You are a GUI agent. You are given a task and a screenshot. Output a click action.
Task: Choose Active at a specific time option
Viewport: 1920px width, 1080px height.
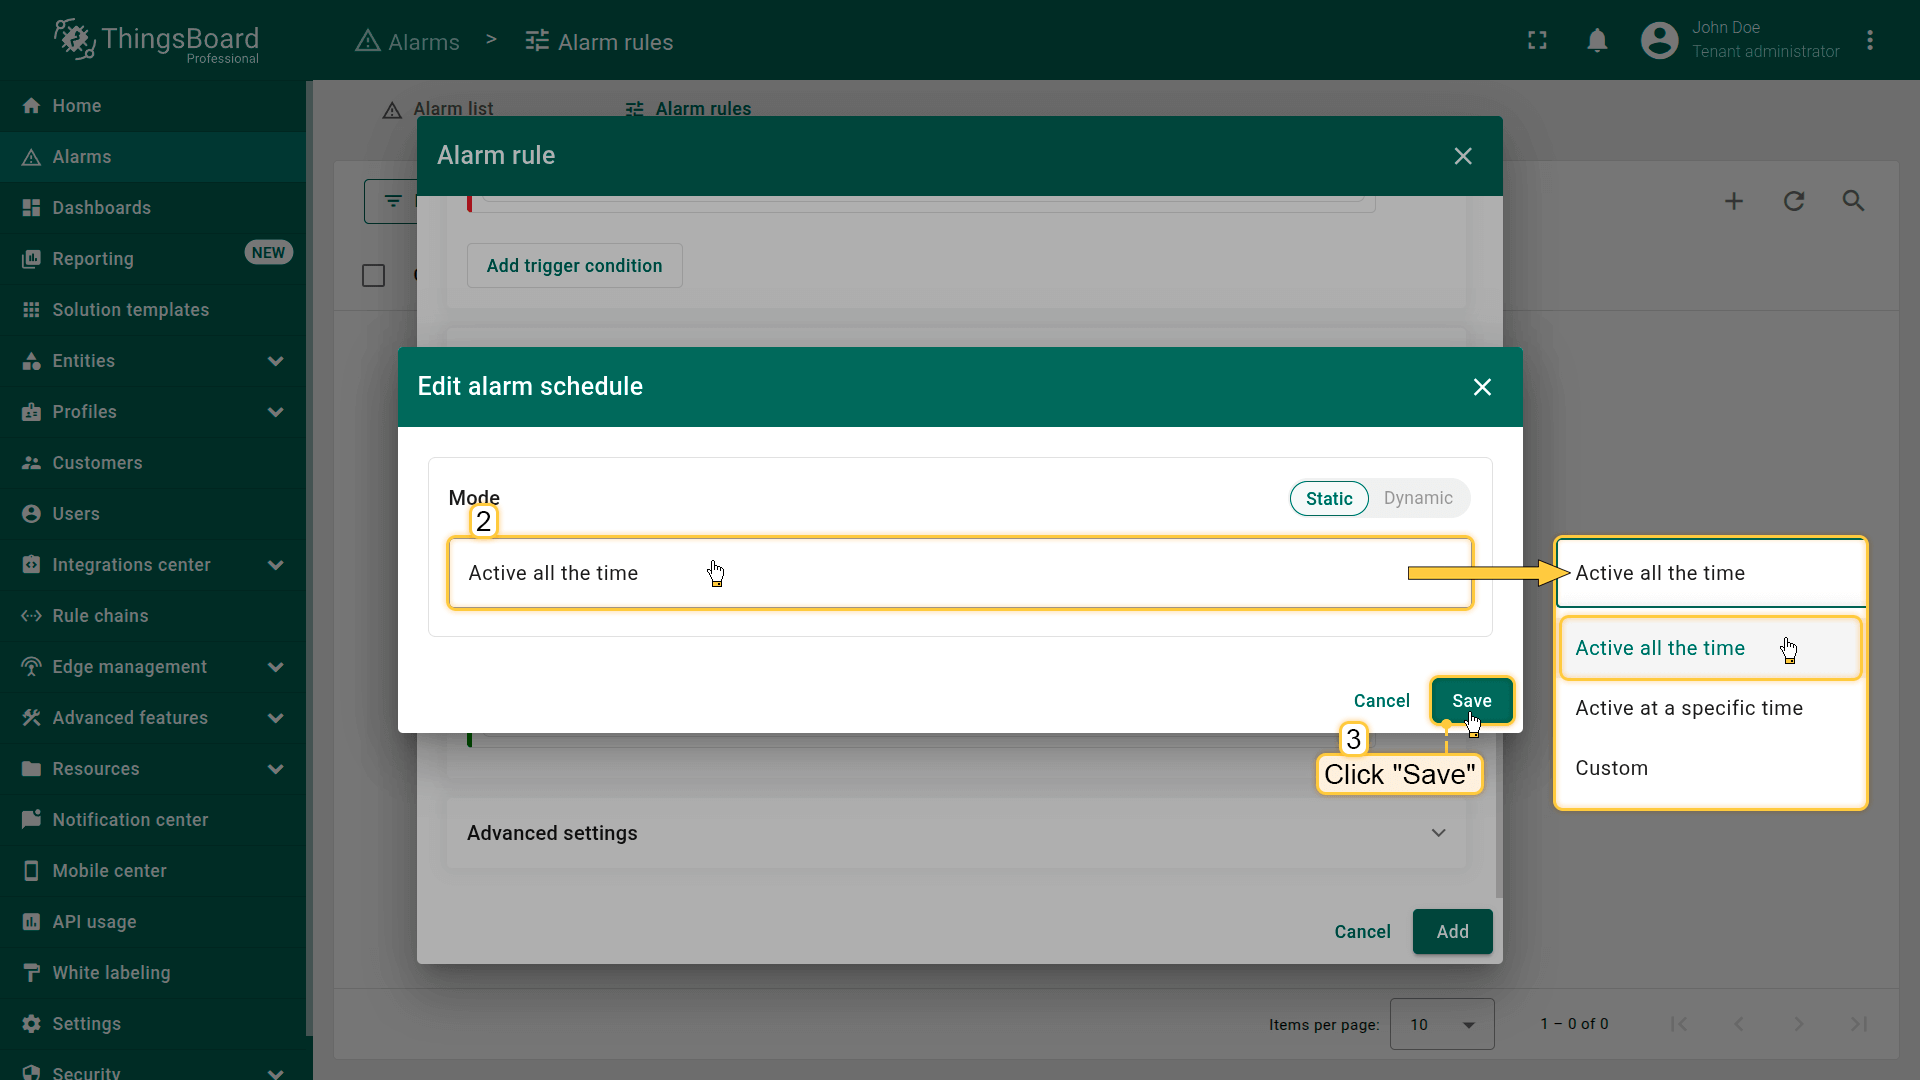(1688, 708)
